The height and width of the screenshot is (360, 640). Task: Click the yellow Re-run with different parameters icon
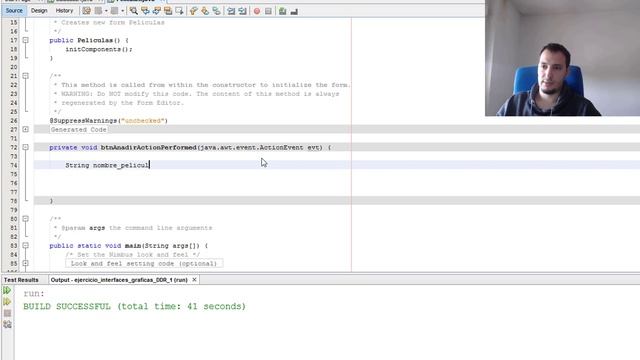(7, 302)
